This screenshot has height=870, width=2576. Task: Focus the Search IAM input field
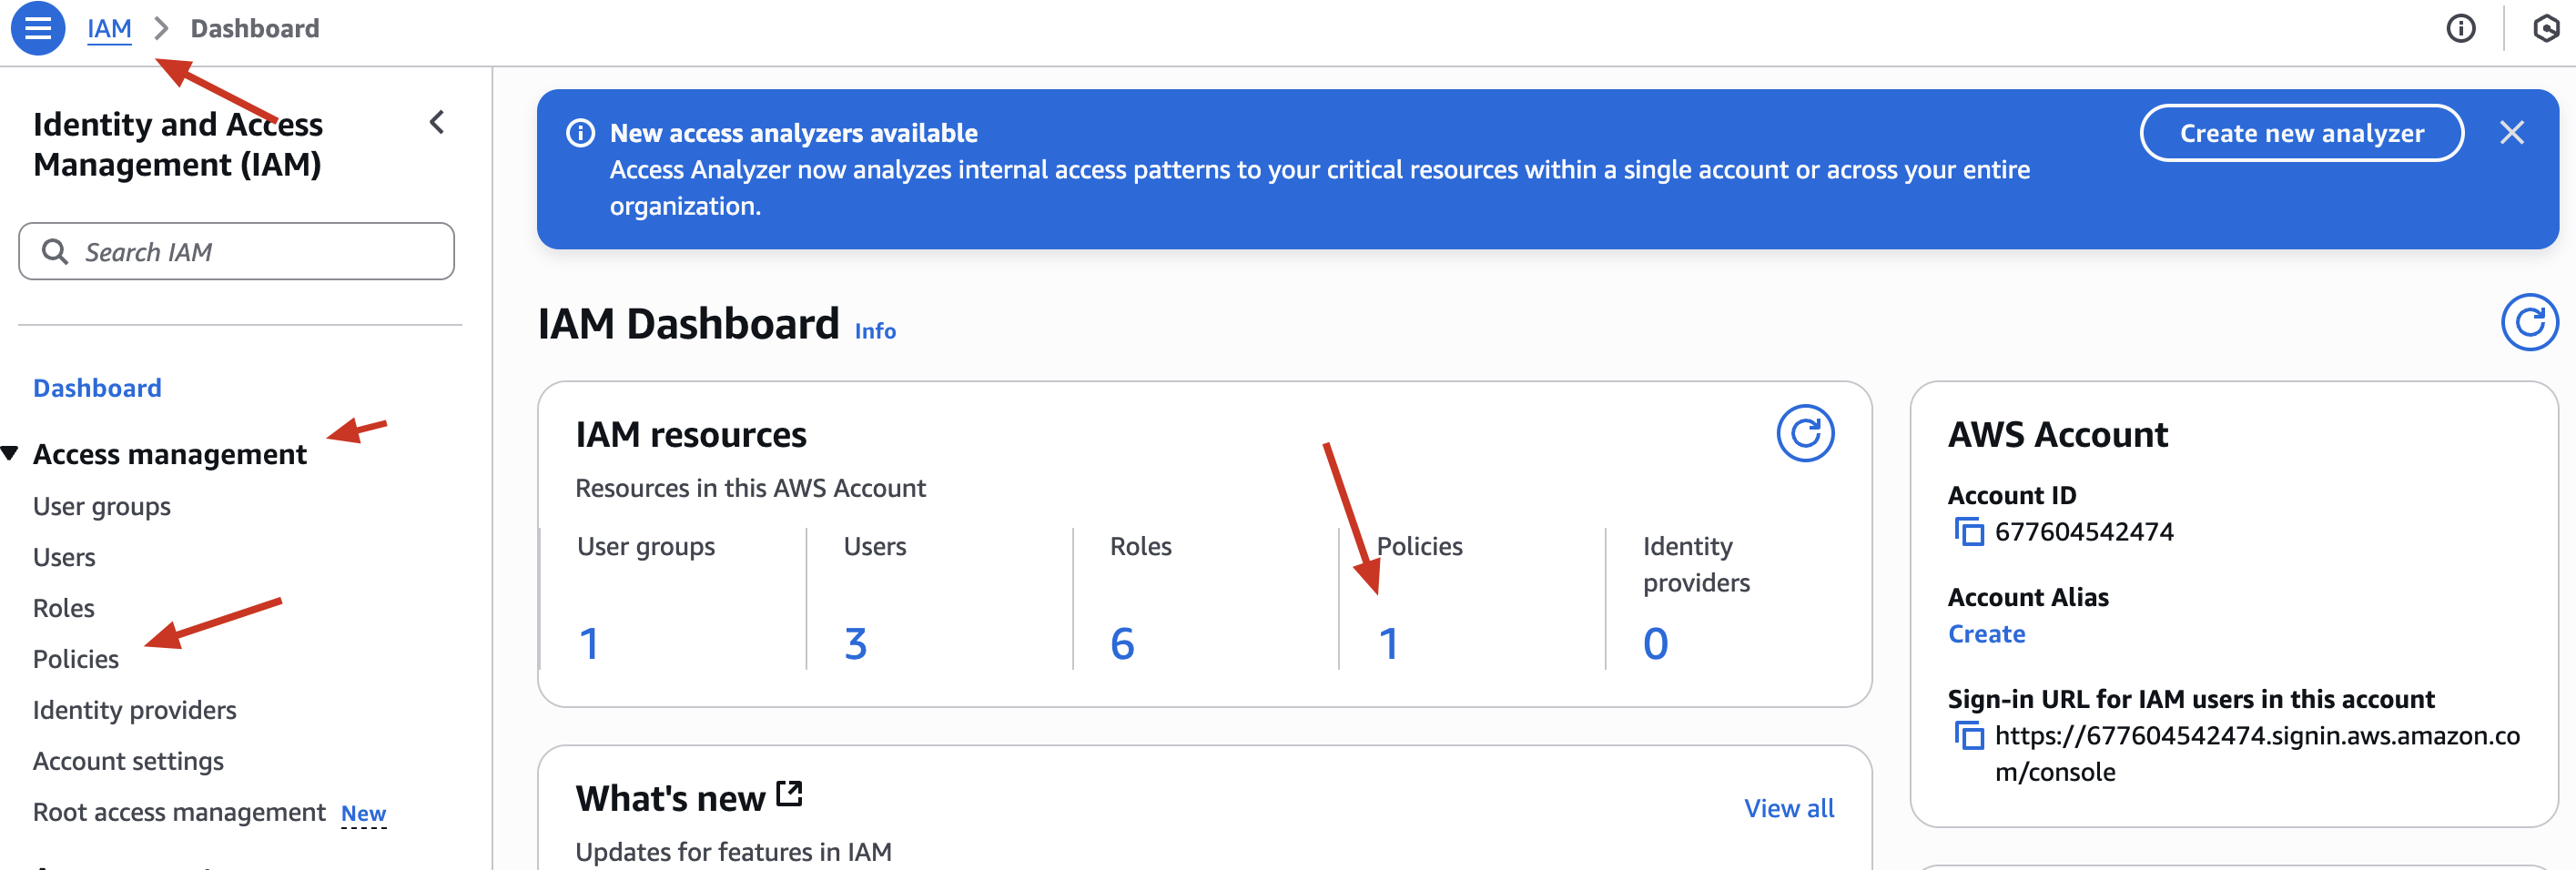pyautogui.click(x=236, y=251)
